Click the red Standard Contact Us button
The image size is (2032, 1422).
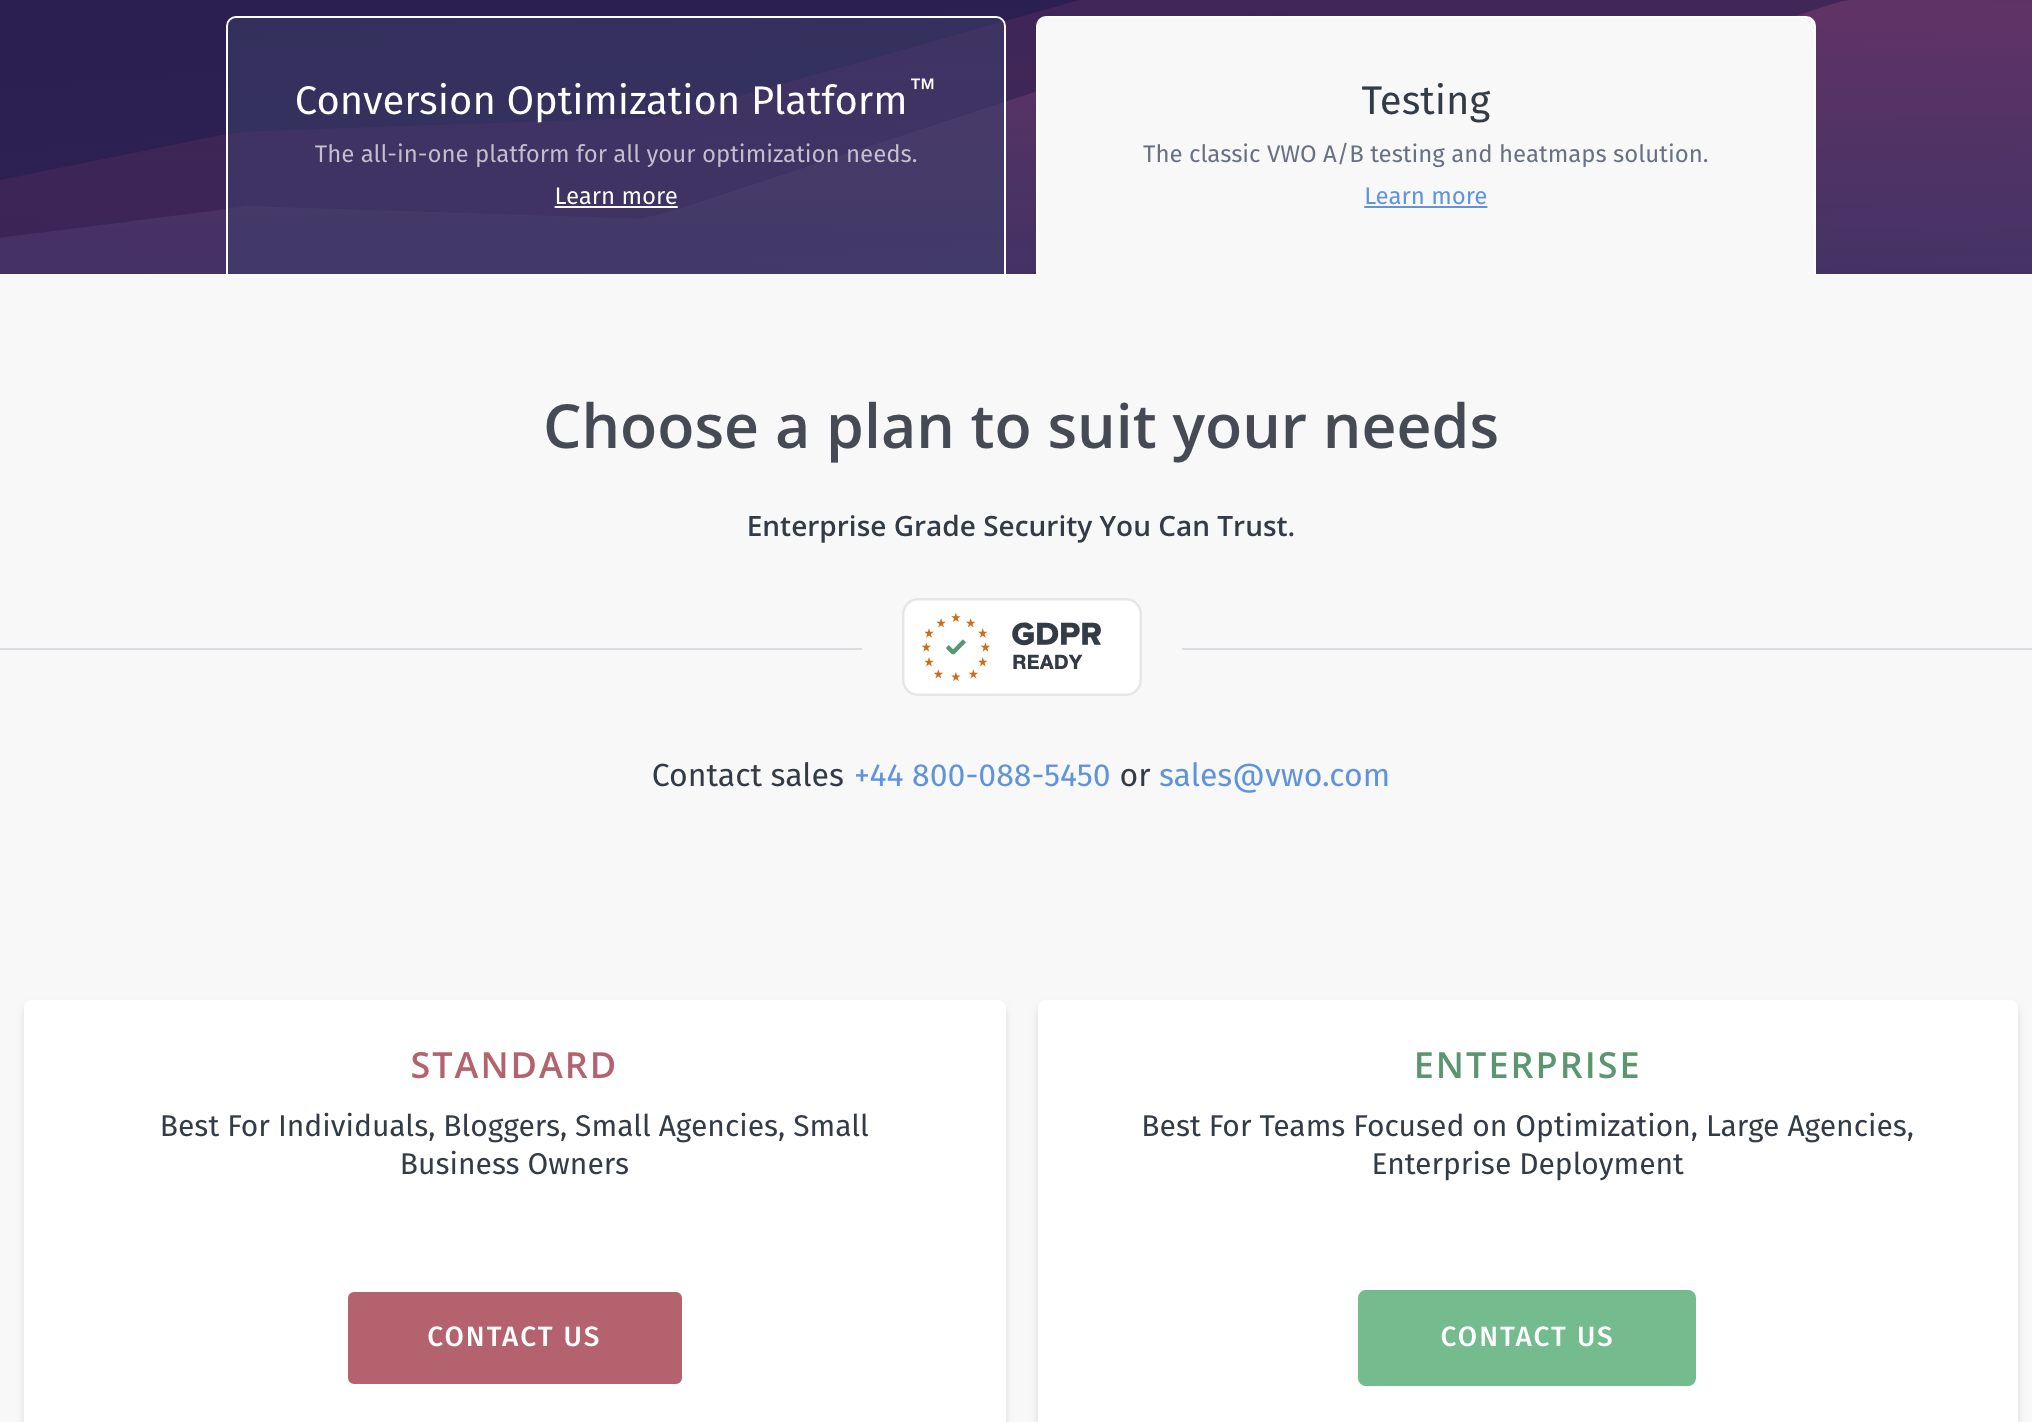coord(515,1337)
